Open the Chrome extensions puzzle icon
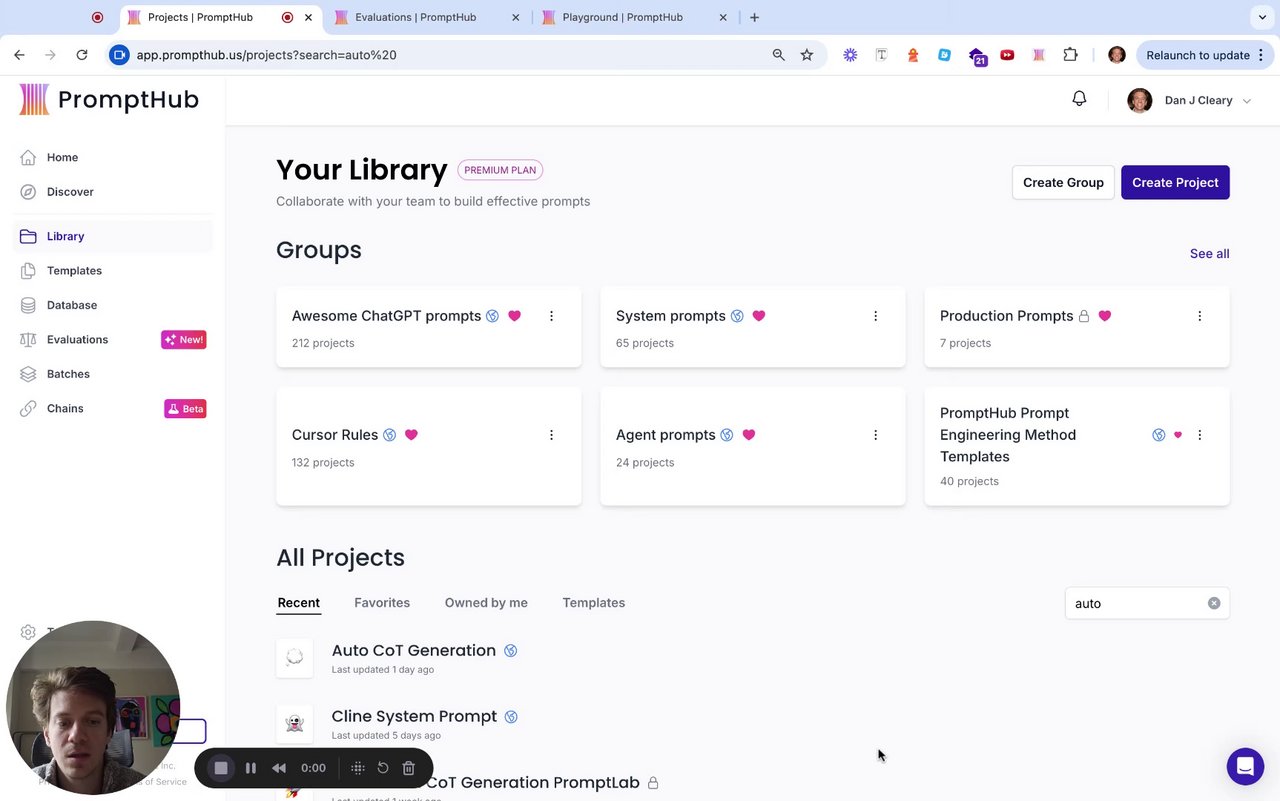 point(1070,55)
